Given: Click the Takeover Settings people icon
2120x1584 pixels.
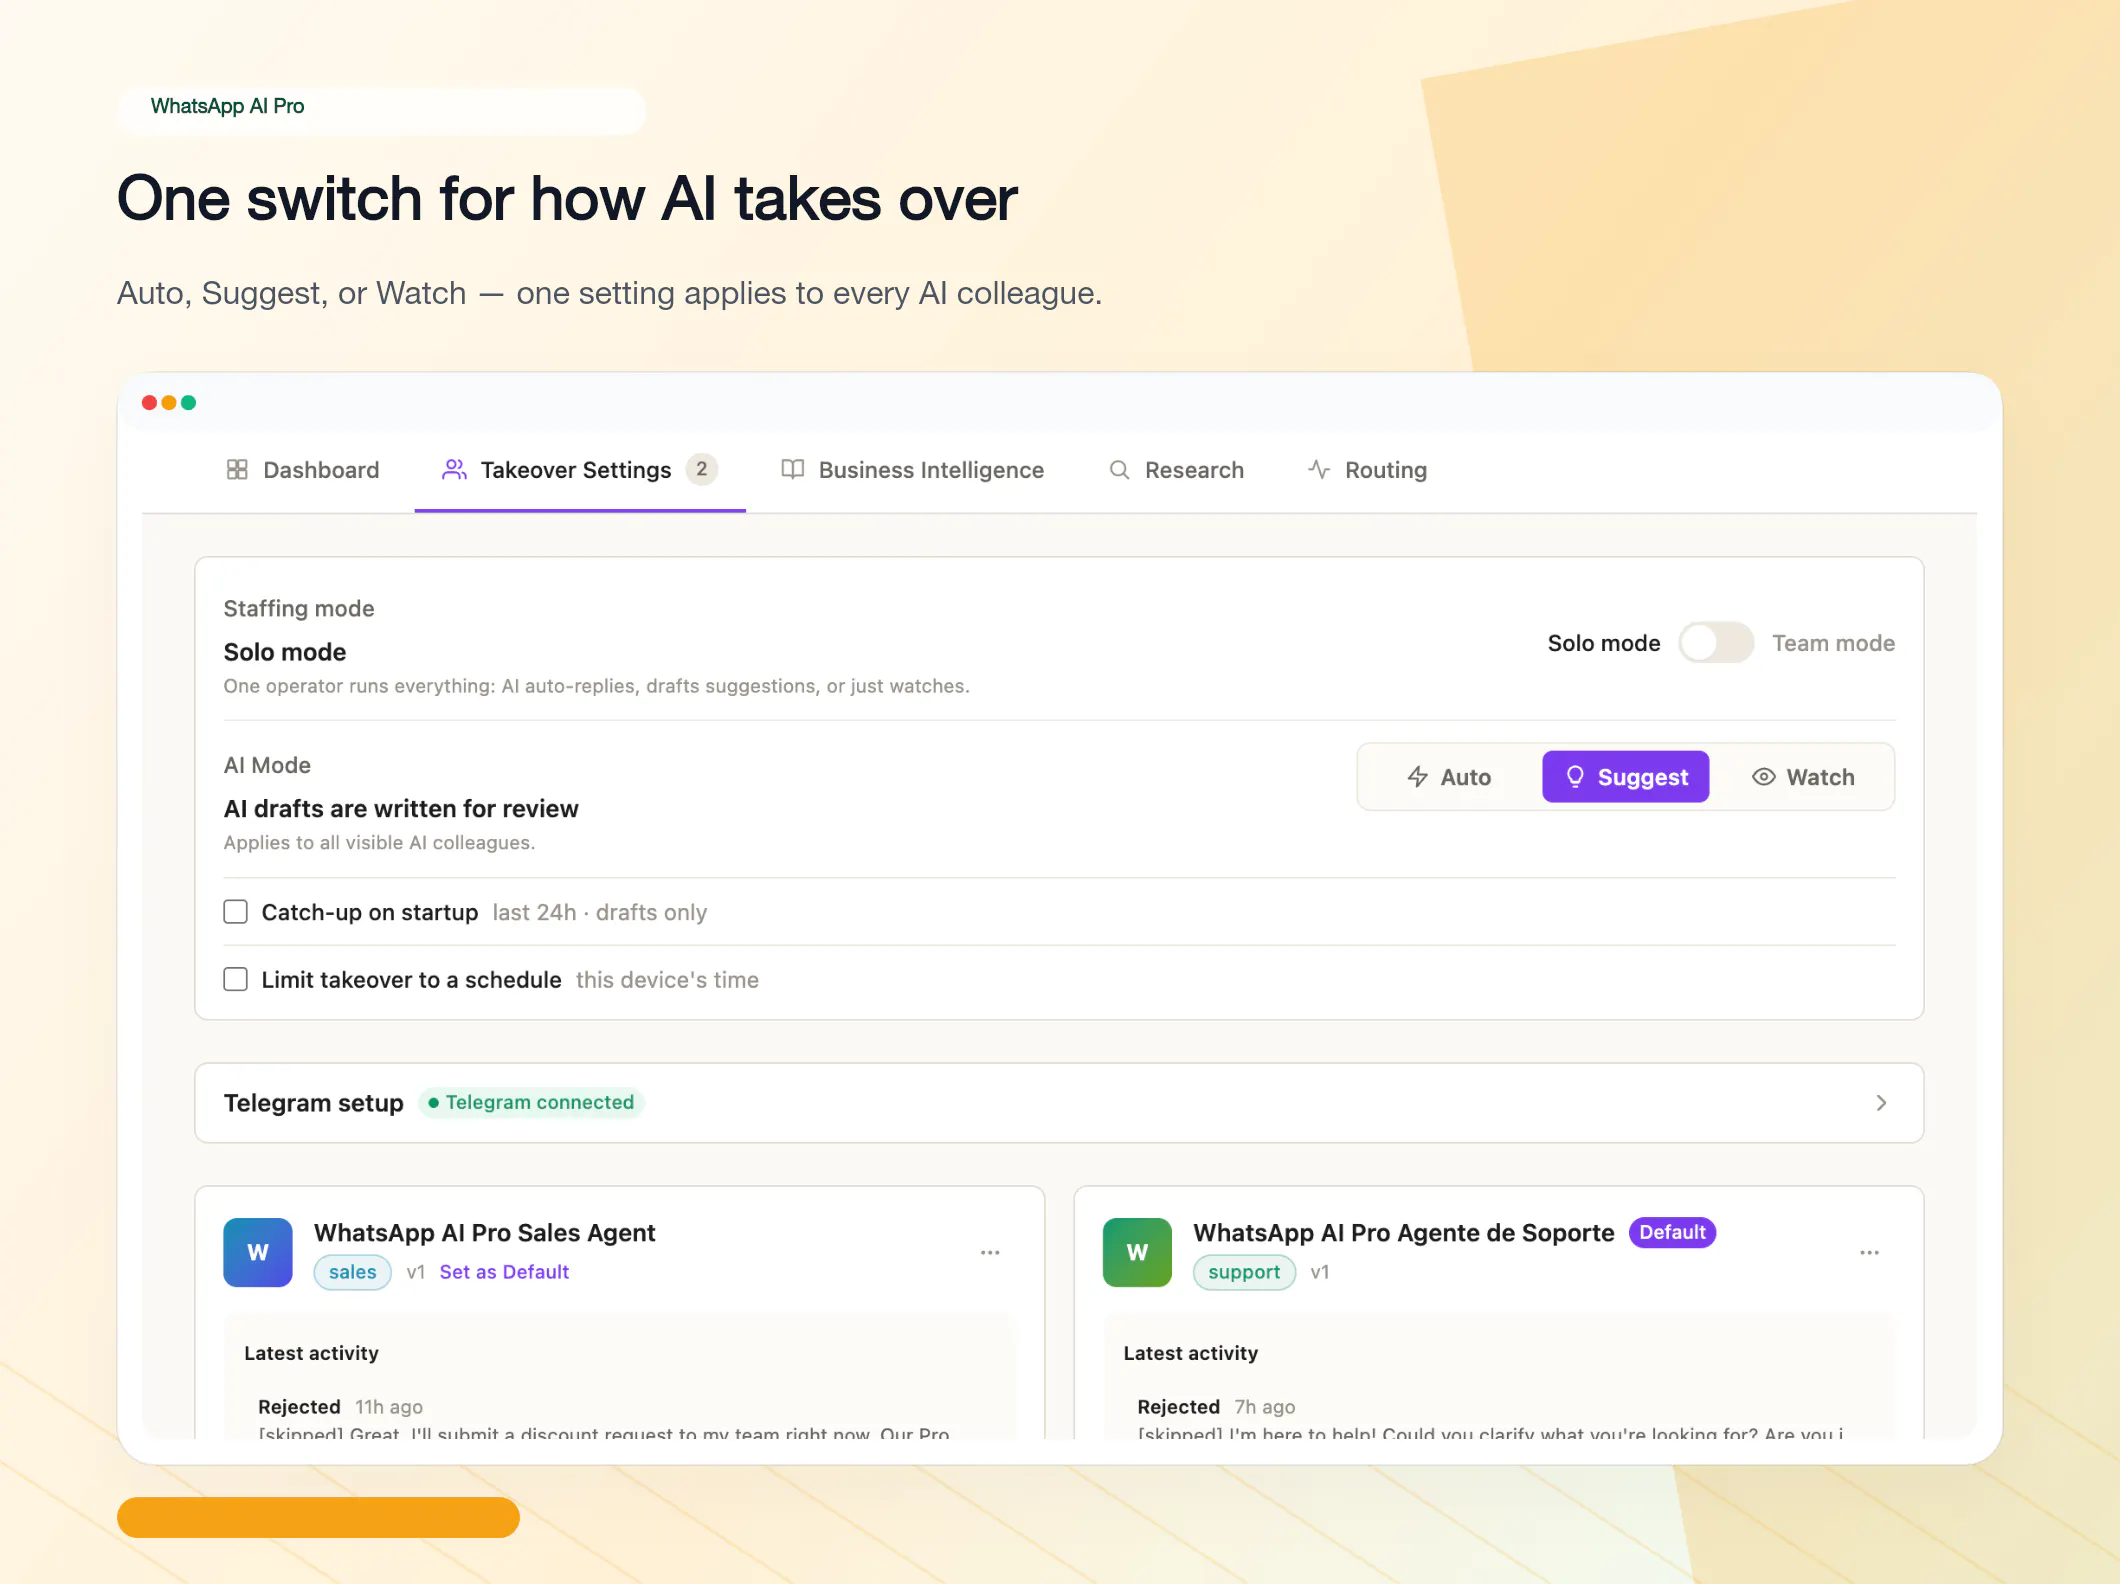Looking at the screenshot, I should point(454,470).
